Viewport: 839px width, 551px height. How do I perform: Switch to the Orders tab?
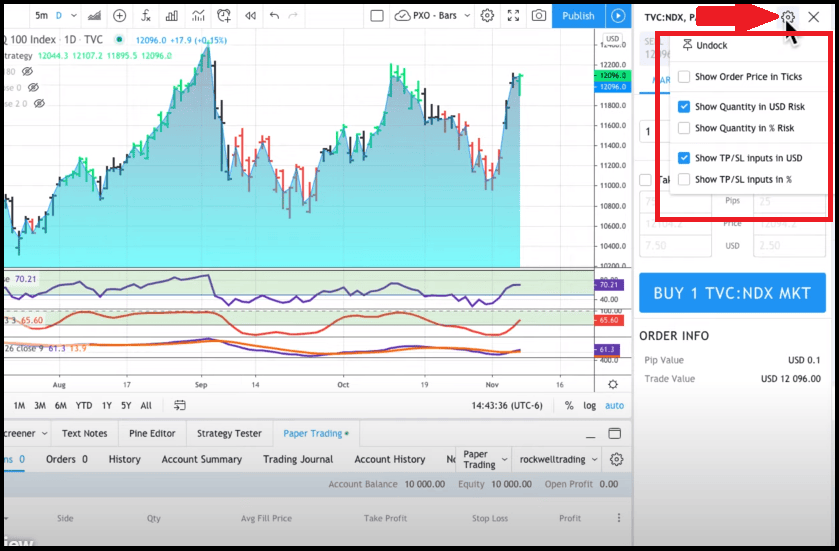coord(66,459)
